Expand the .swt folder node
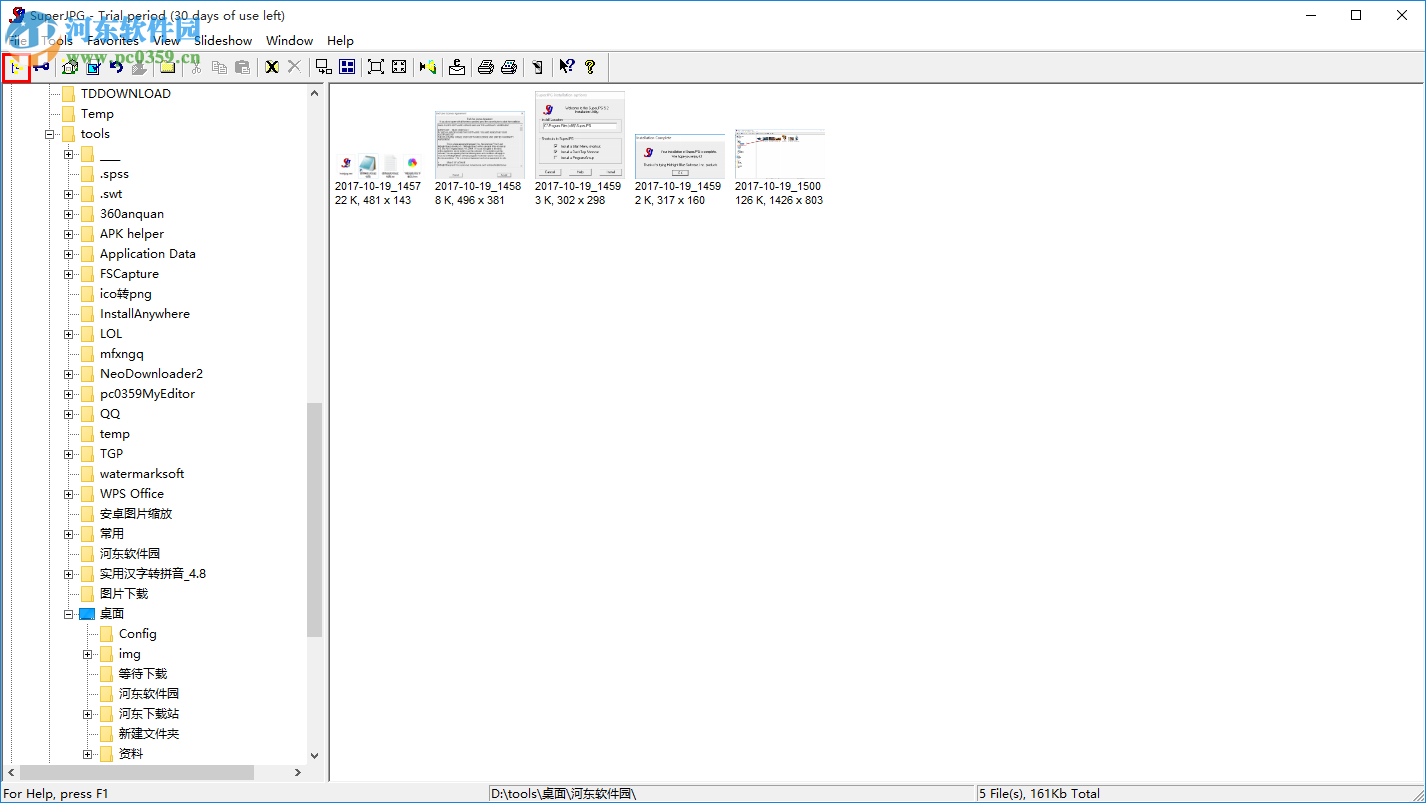Viewport: 1426px width, 803px height. 68,194
